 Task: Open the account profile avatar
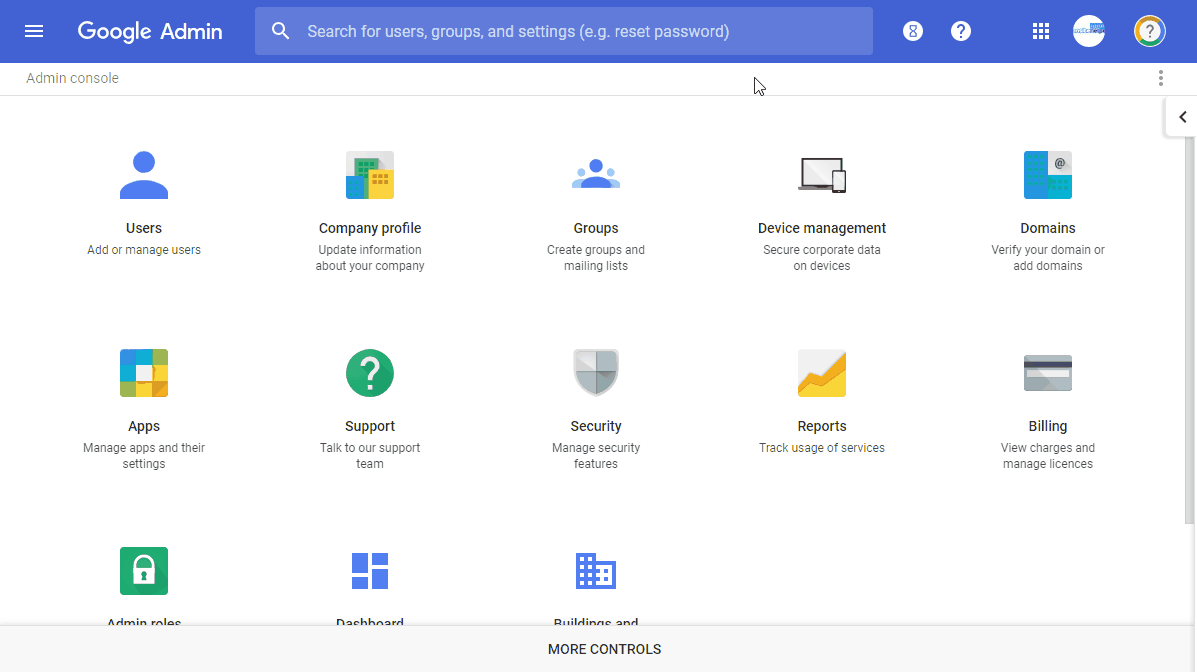coord(1150,31)
